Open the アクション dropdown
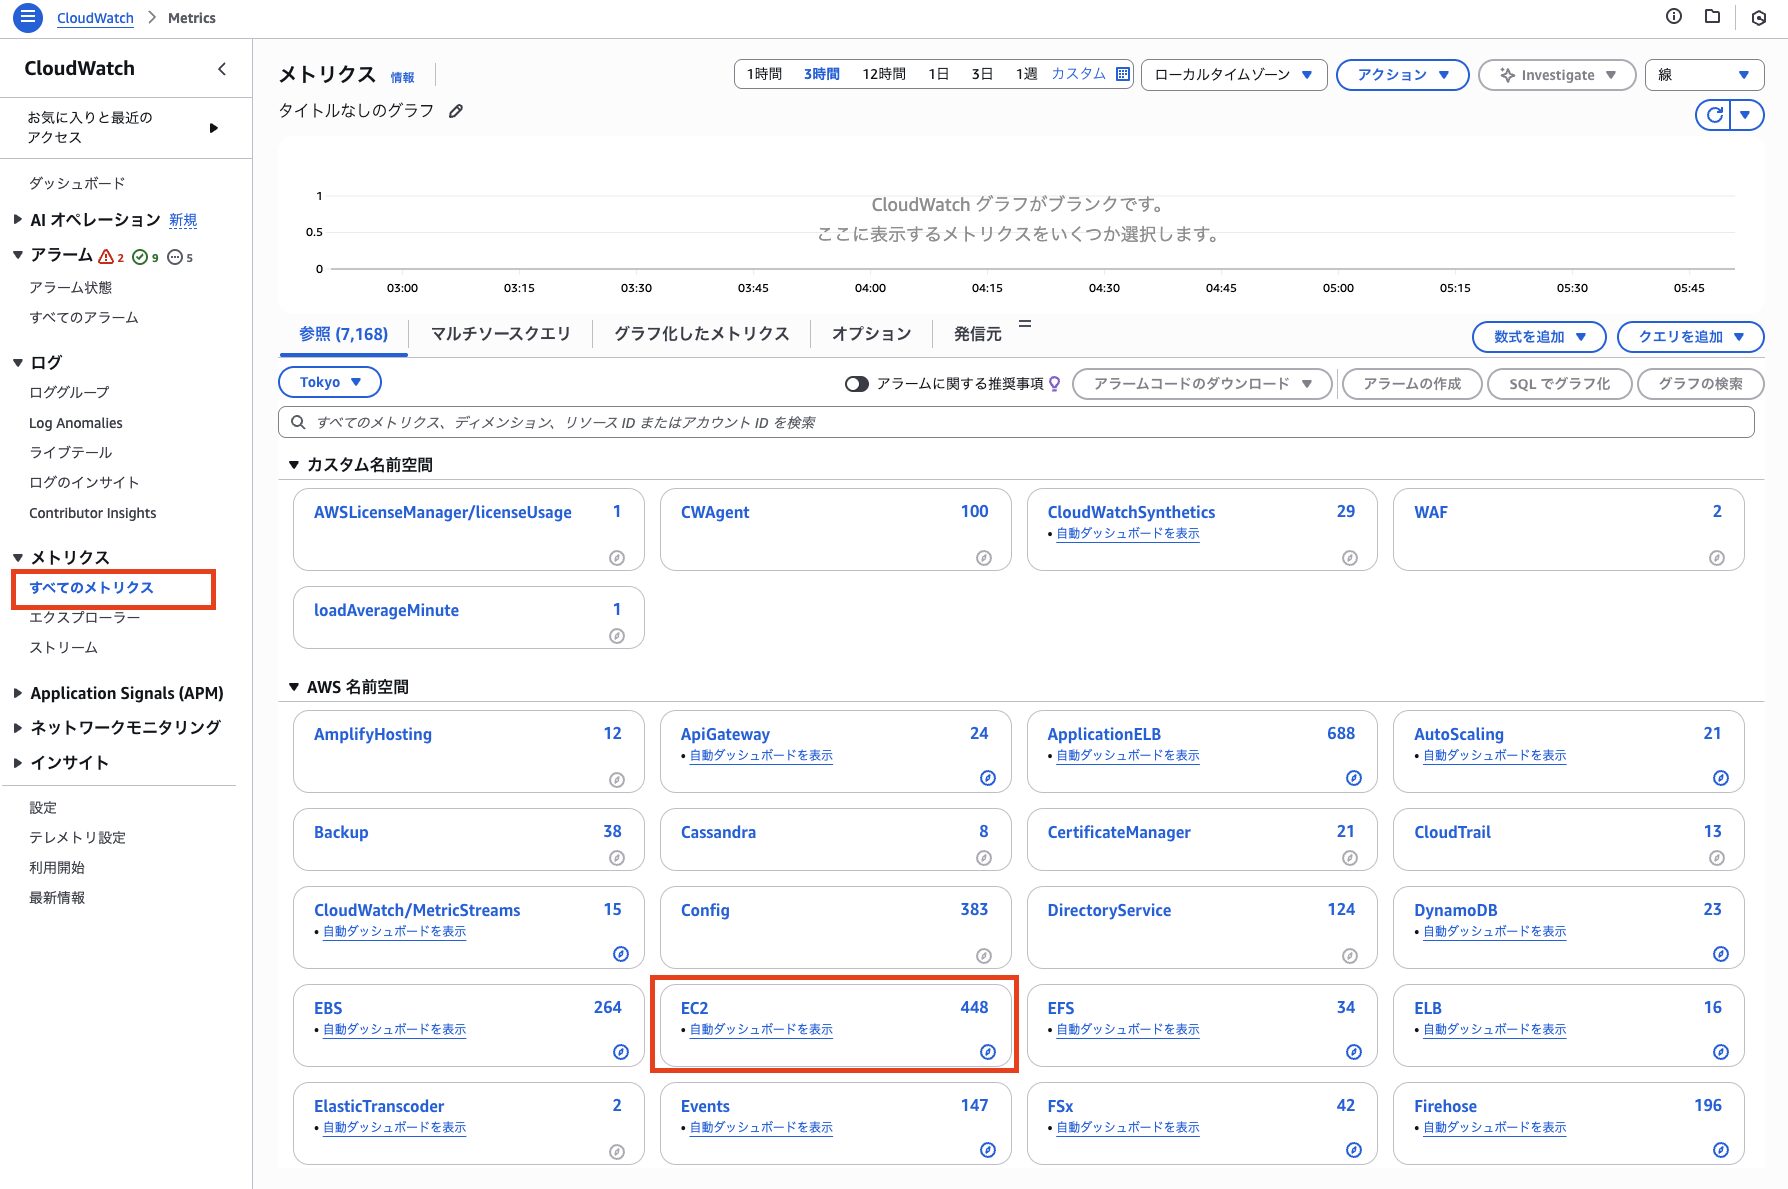The image size is (1788, 1189). [1403, 75]
